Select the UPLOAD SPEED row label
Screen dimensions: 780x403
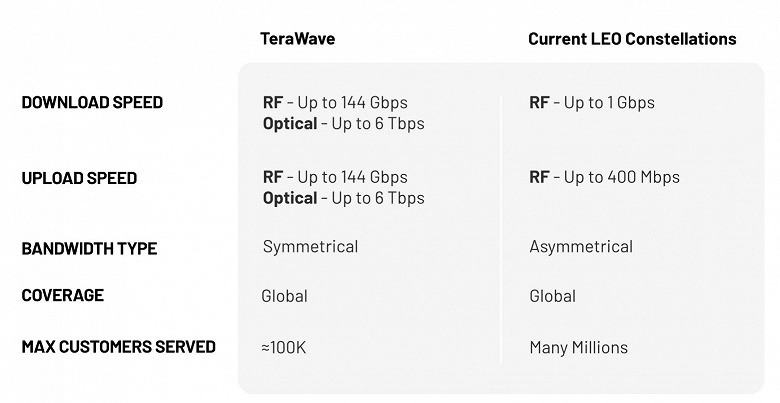click(x=79, y=178)
